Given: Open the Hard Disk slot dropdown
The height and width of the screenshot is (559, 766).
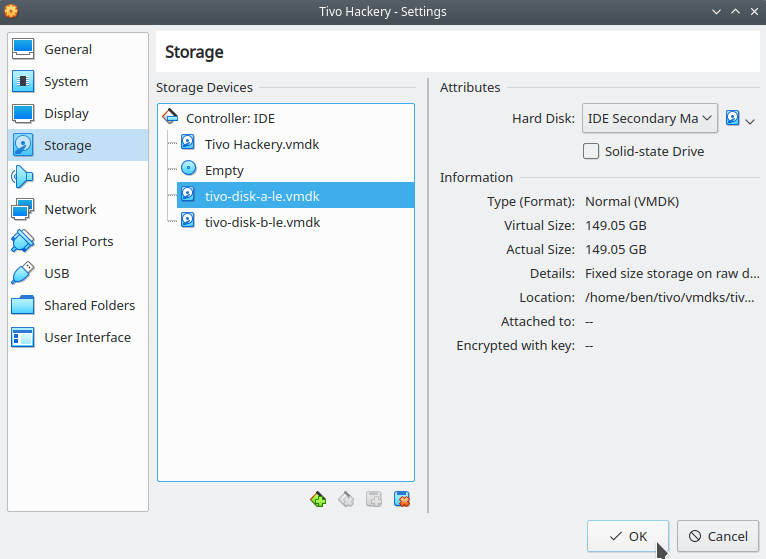Looking at the screenshot, I should point(649,118).
